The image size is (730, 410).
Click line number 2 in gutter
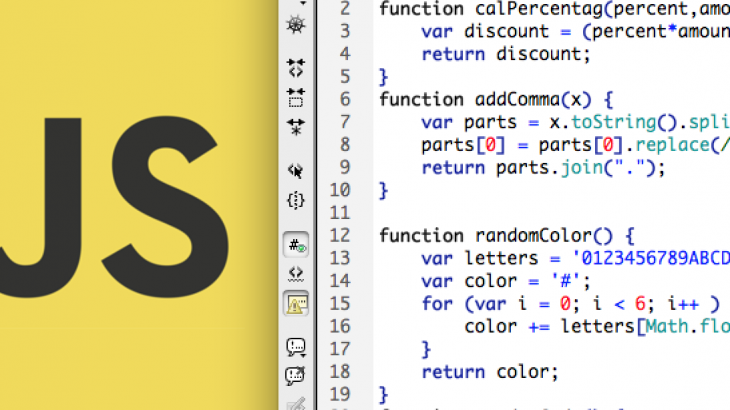345,8
